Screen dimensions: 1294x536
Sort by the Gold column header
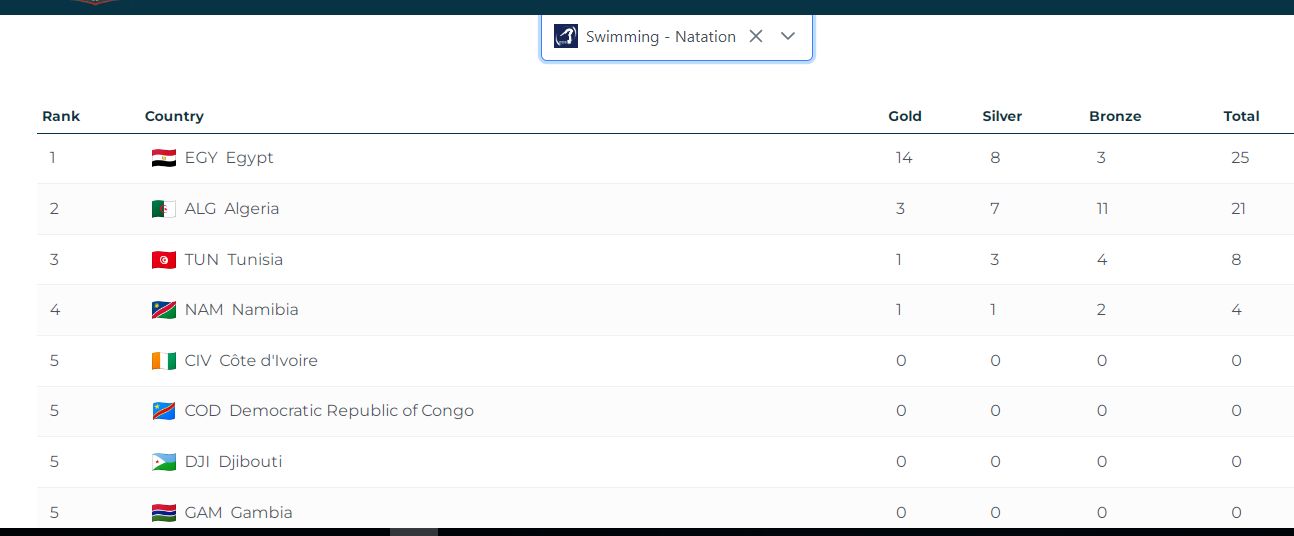click(905, 116)
